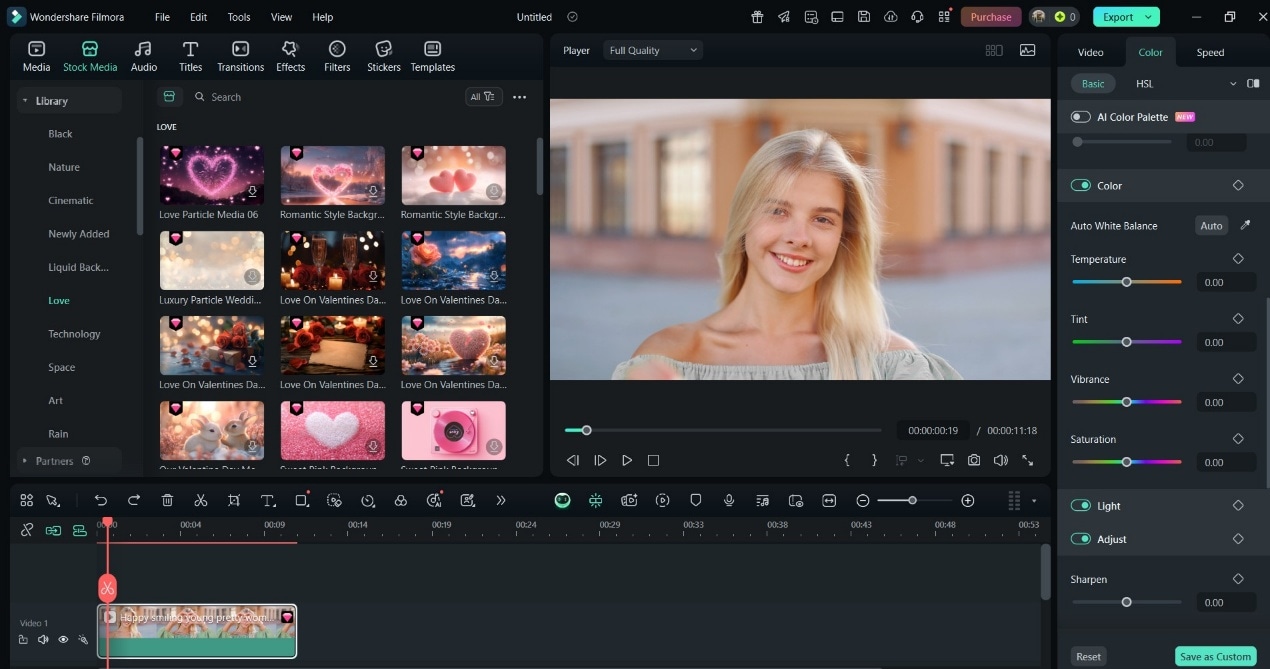Click the Purchase button
This screenshot has height=669, width=1270.
tap(991, 17)
